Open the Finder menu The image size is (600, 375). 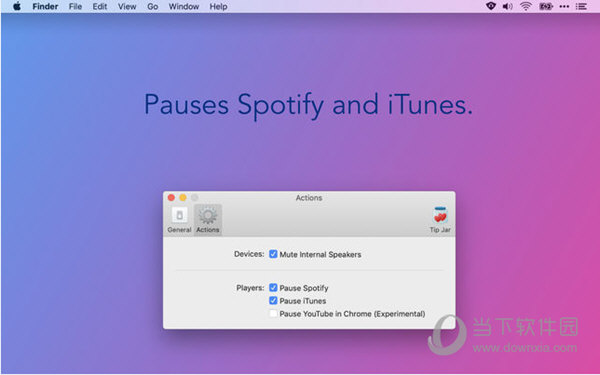[45, 7]
